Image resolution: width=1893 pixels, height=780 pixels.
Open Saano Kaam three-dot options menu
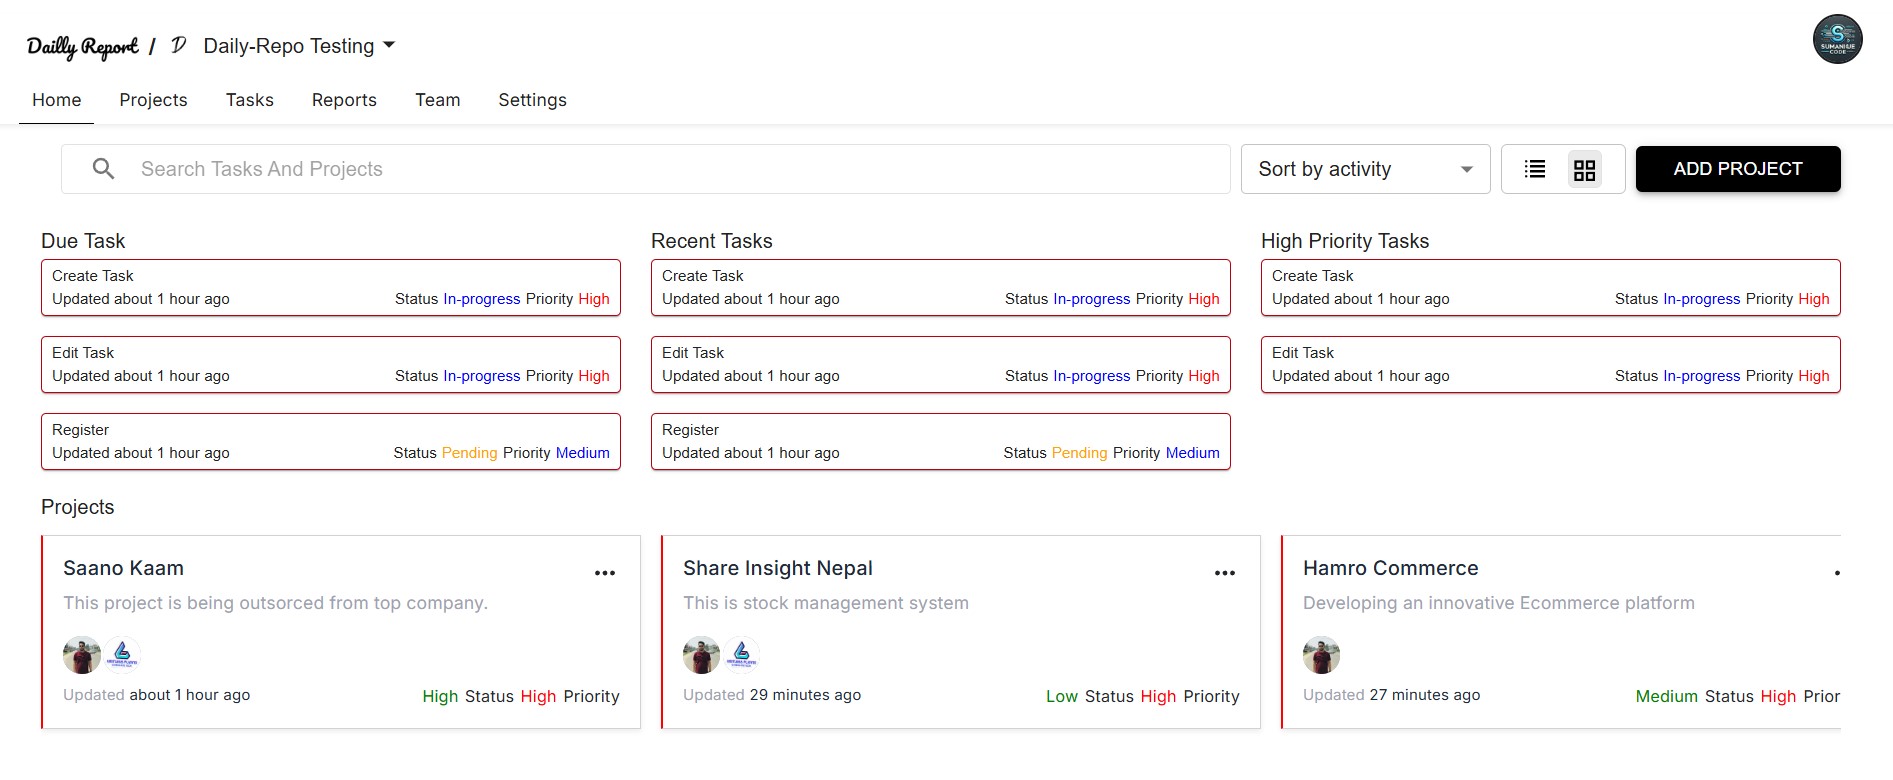tap(605, 573)
